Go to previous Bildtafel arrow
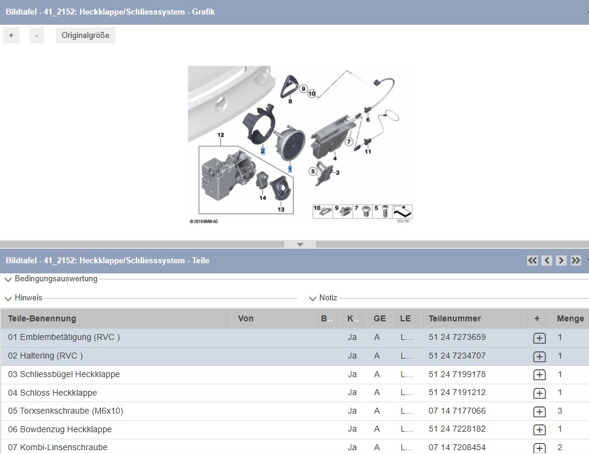Image resolution: width=589 pixels, height=454 pixels. 547,260
